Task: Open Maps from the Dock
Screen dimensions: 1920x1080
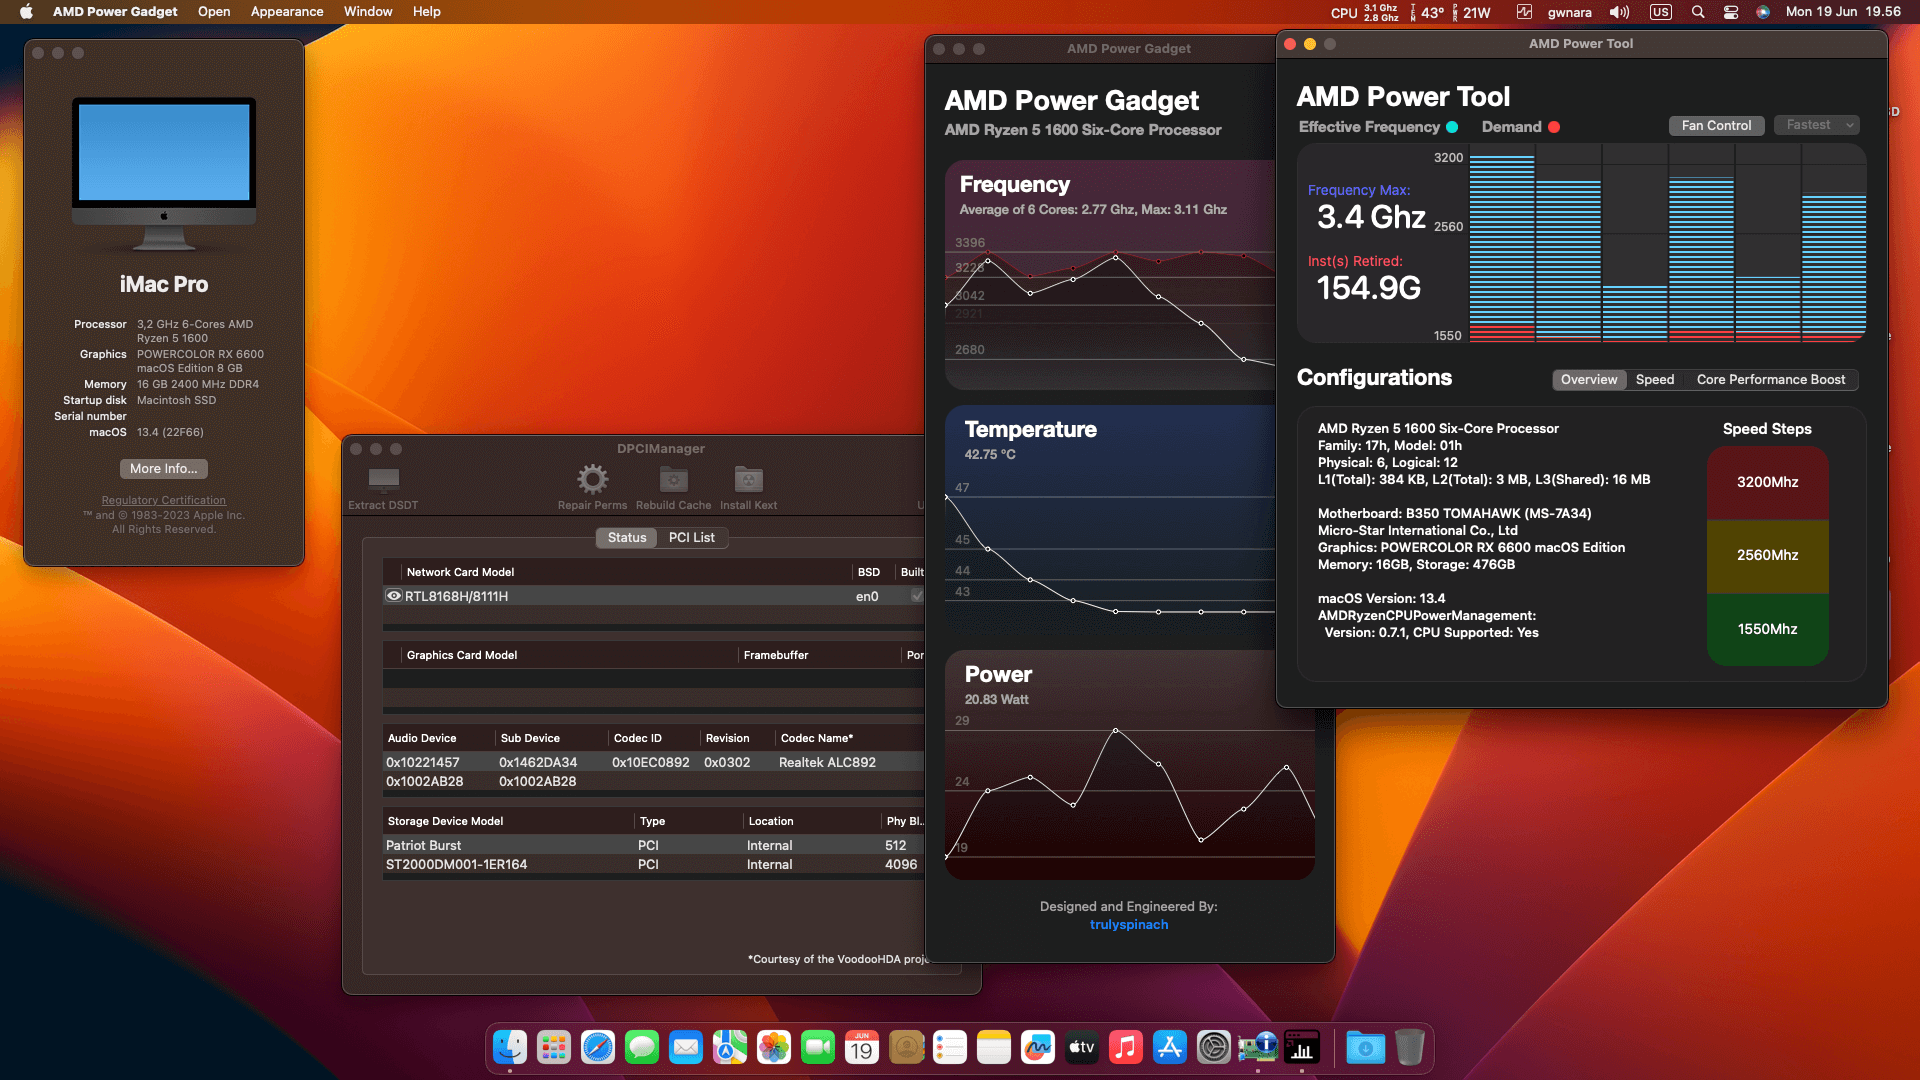Action: click(x=730, y=1047)
